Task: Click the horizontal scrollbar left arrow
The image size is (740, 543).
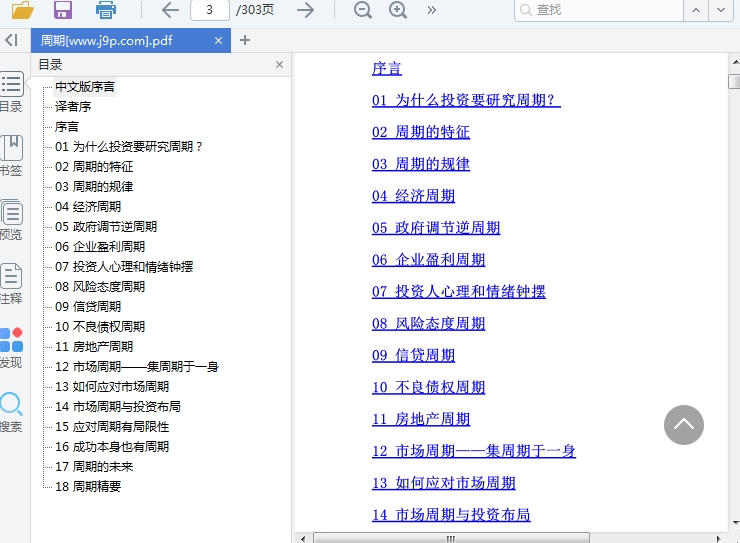Action: point(303,538)
